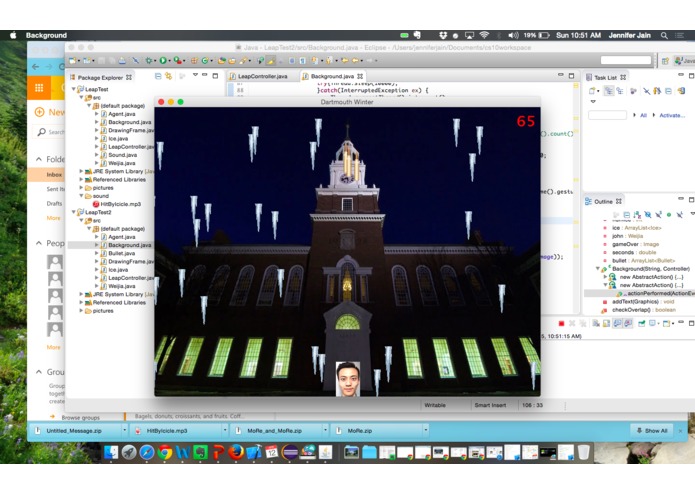695x494 pixels.
Task: Click the Task List find input field
Action: click(x=607, y=115)
